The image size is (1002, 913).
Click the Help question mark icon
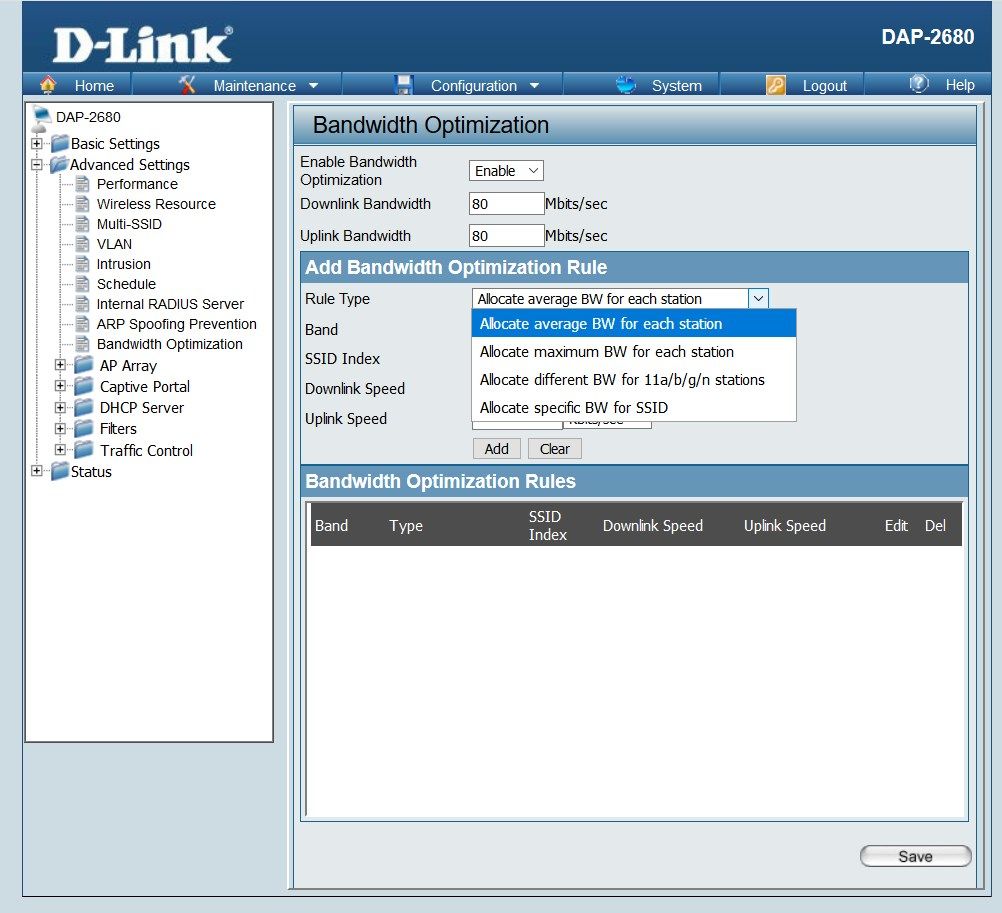[919, 84]
